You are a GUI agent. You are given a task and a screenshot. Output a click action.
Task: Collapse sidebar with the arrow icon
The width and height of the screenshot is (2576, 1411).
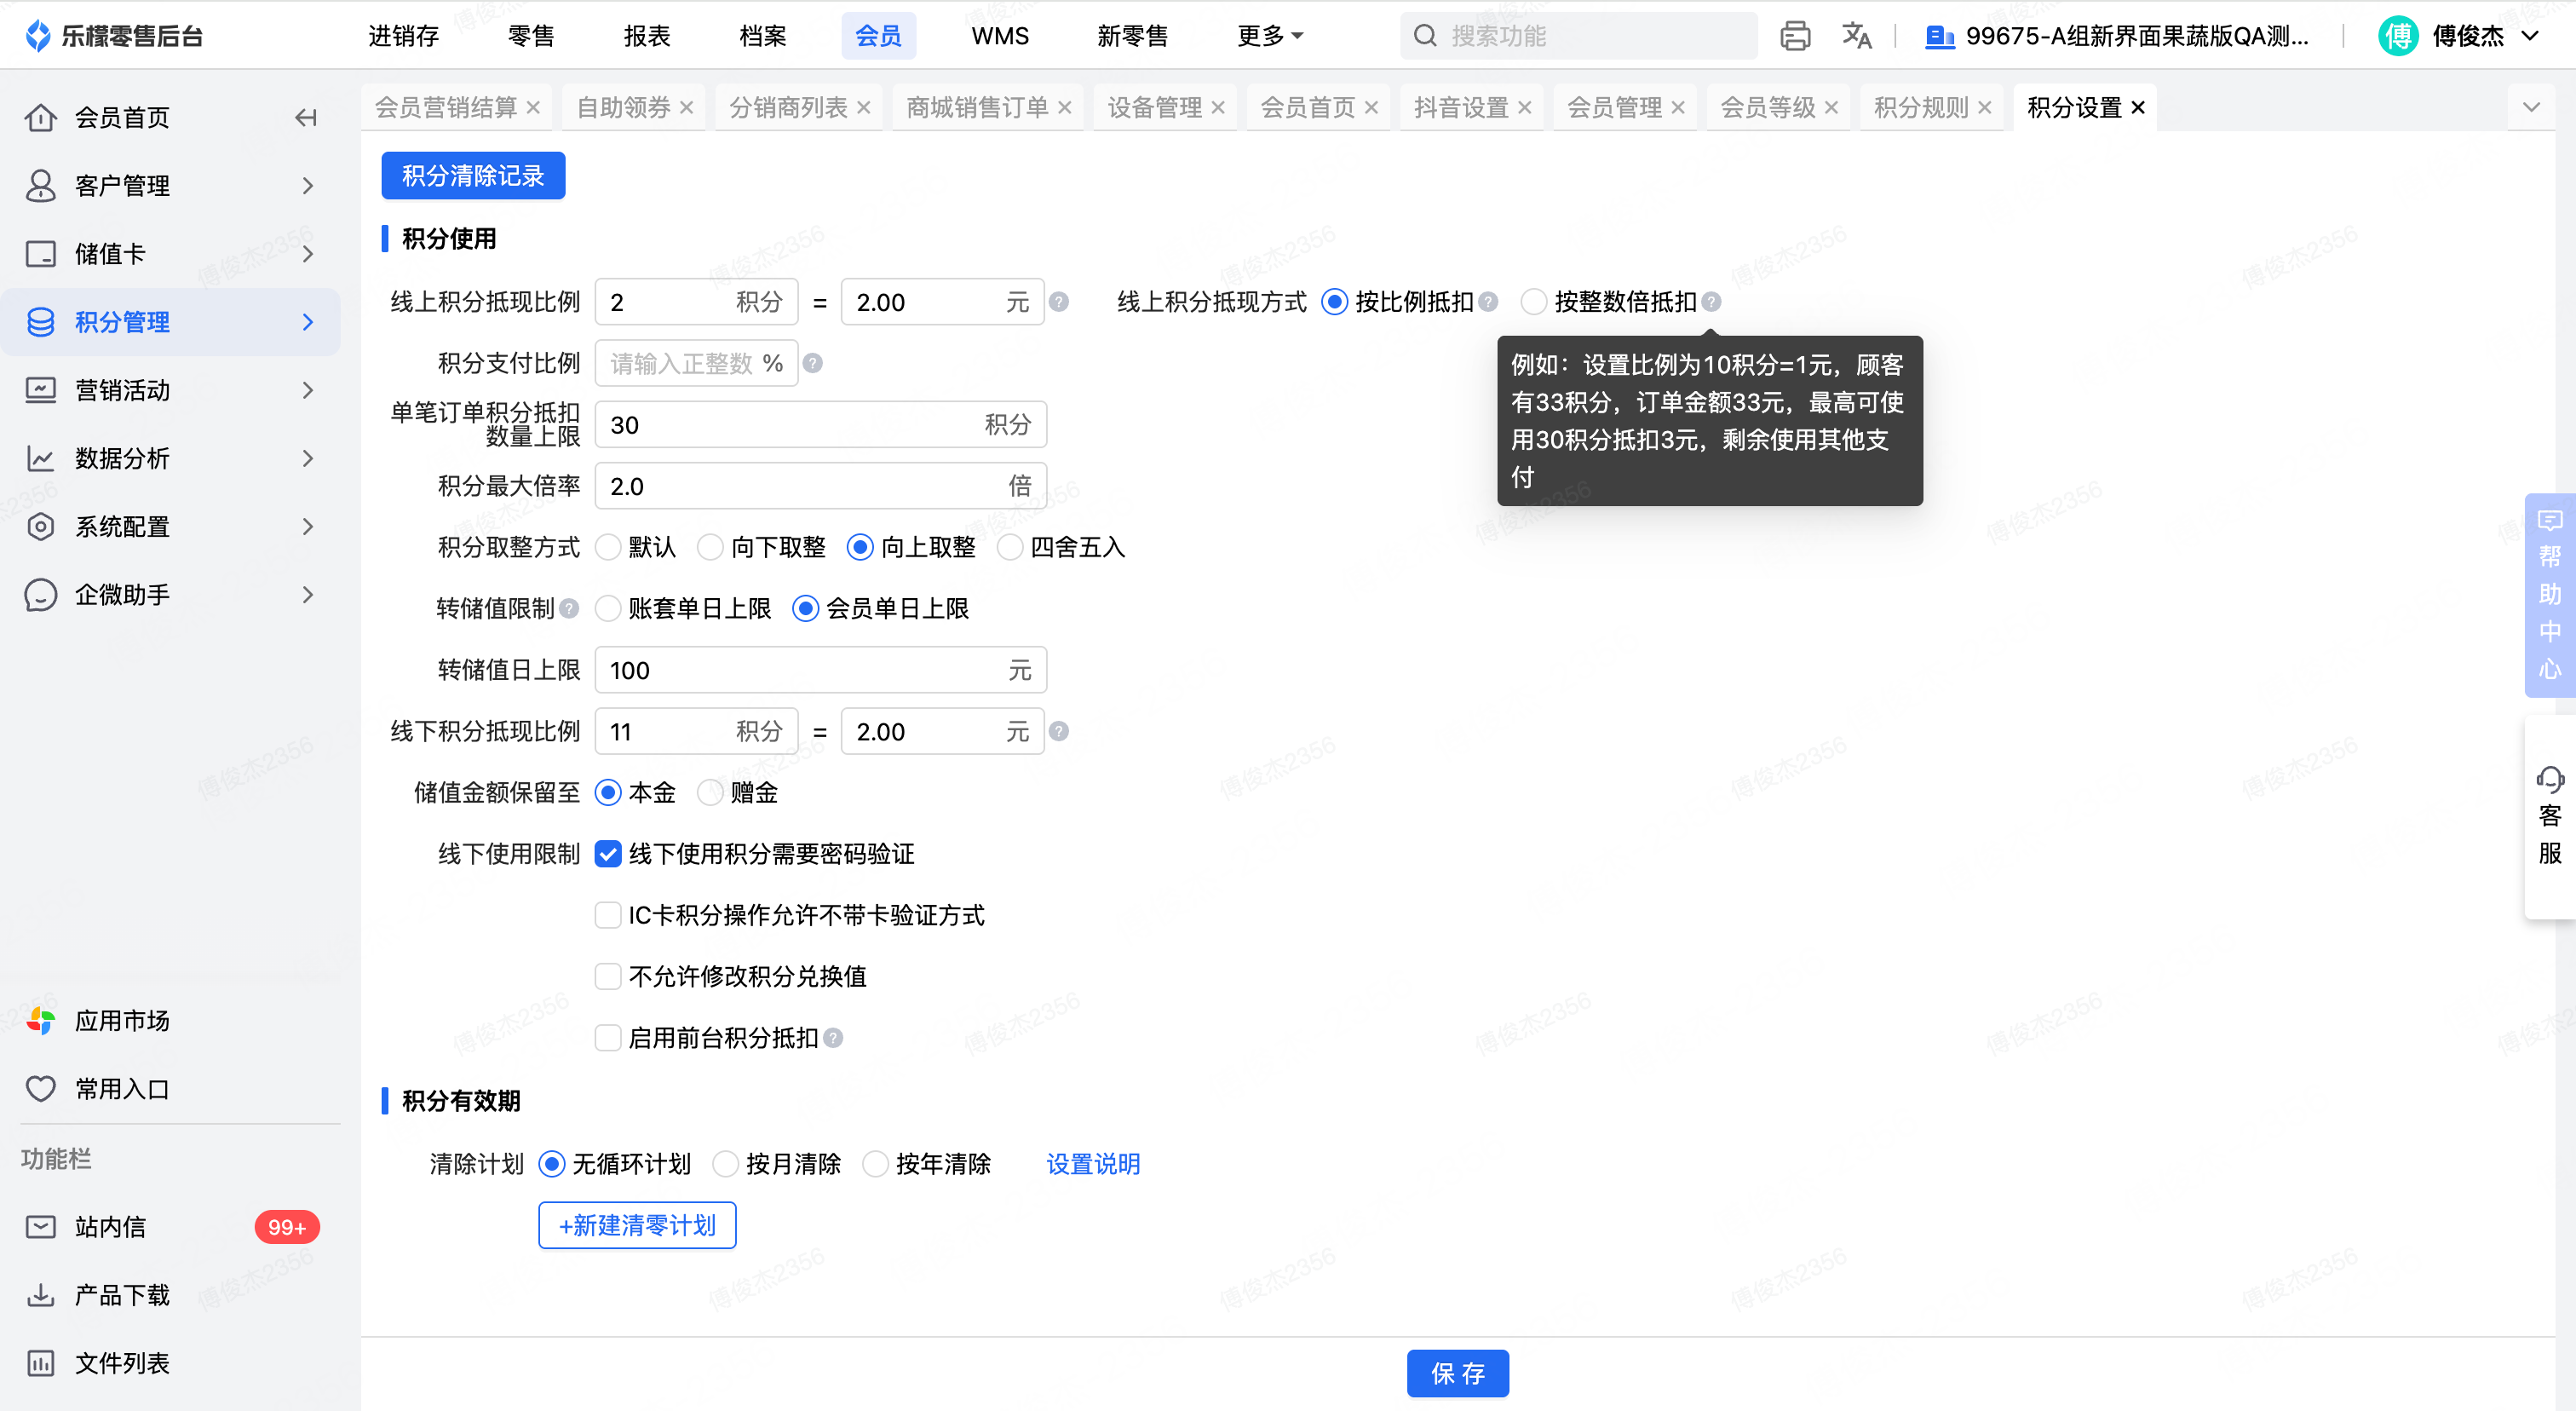[x=306, y=118]
